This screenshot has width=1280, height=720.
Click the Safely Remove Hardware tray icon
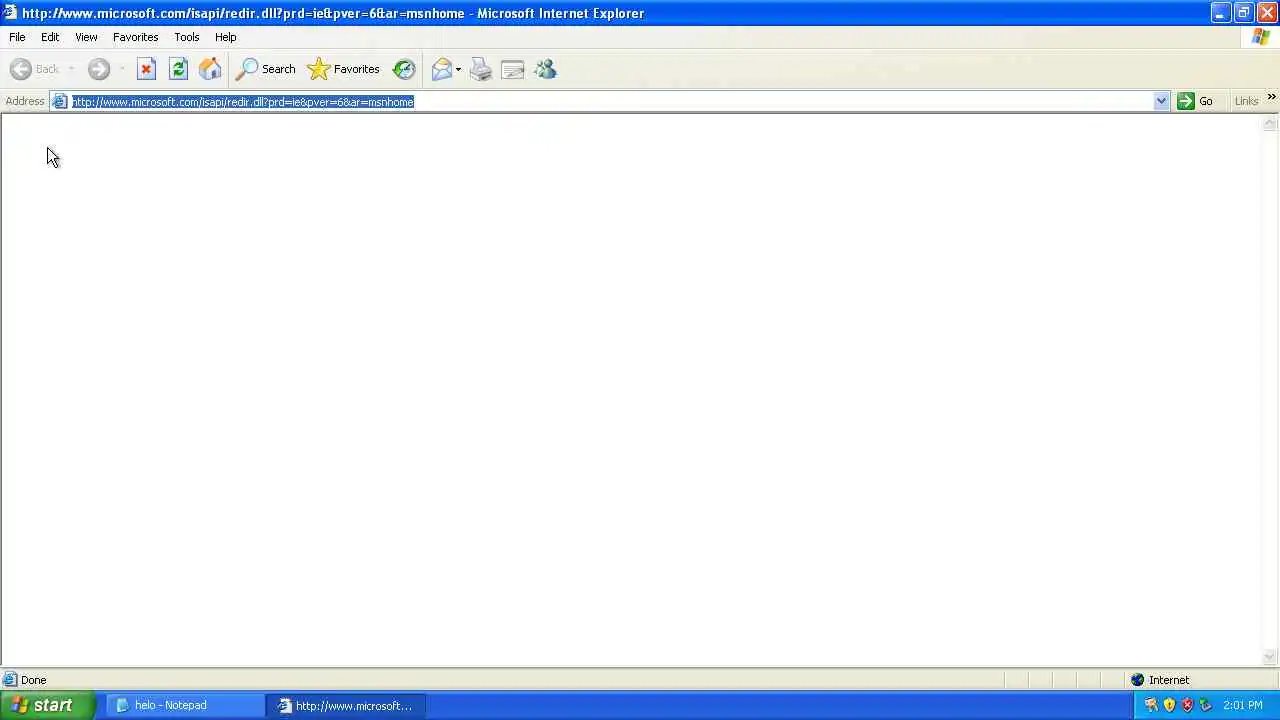(x=1205, y=705)
